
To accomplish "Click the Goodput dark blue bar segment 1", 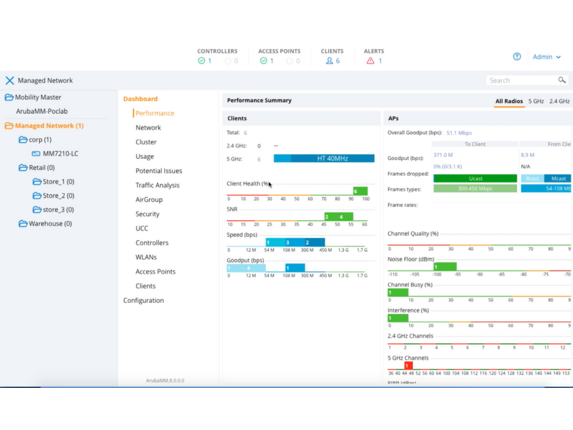I will click(295, 268).
